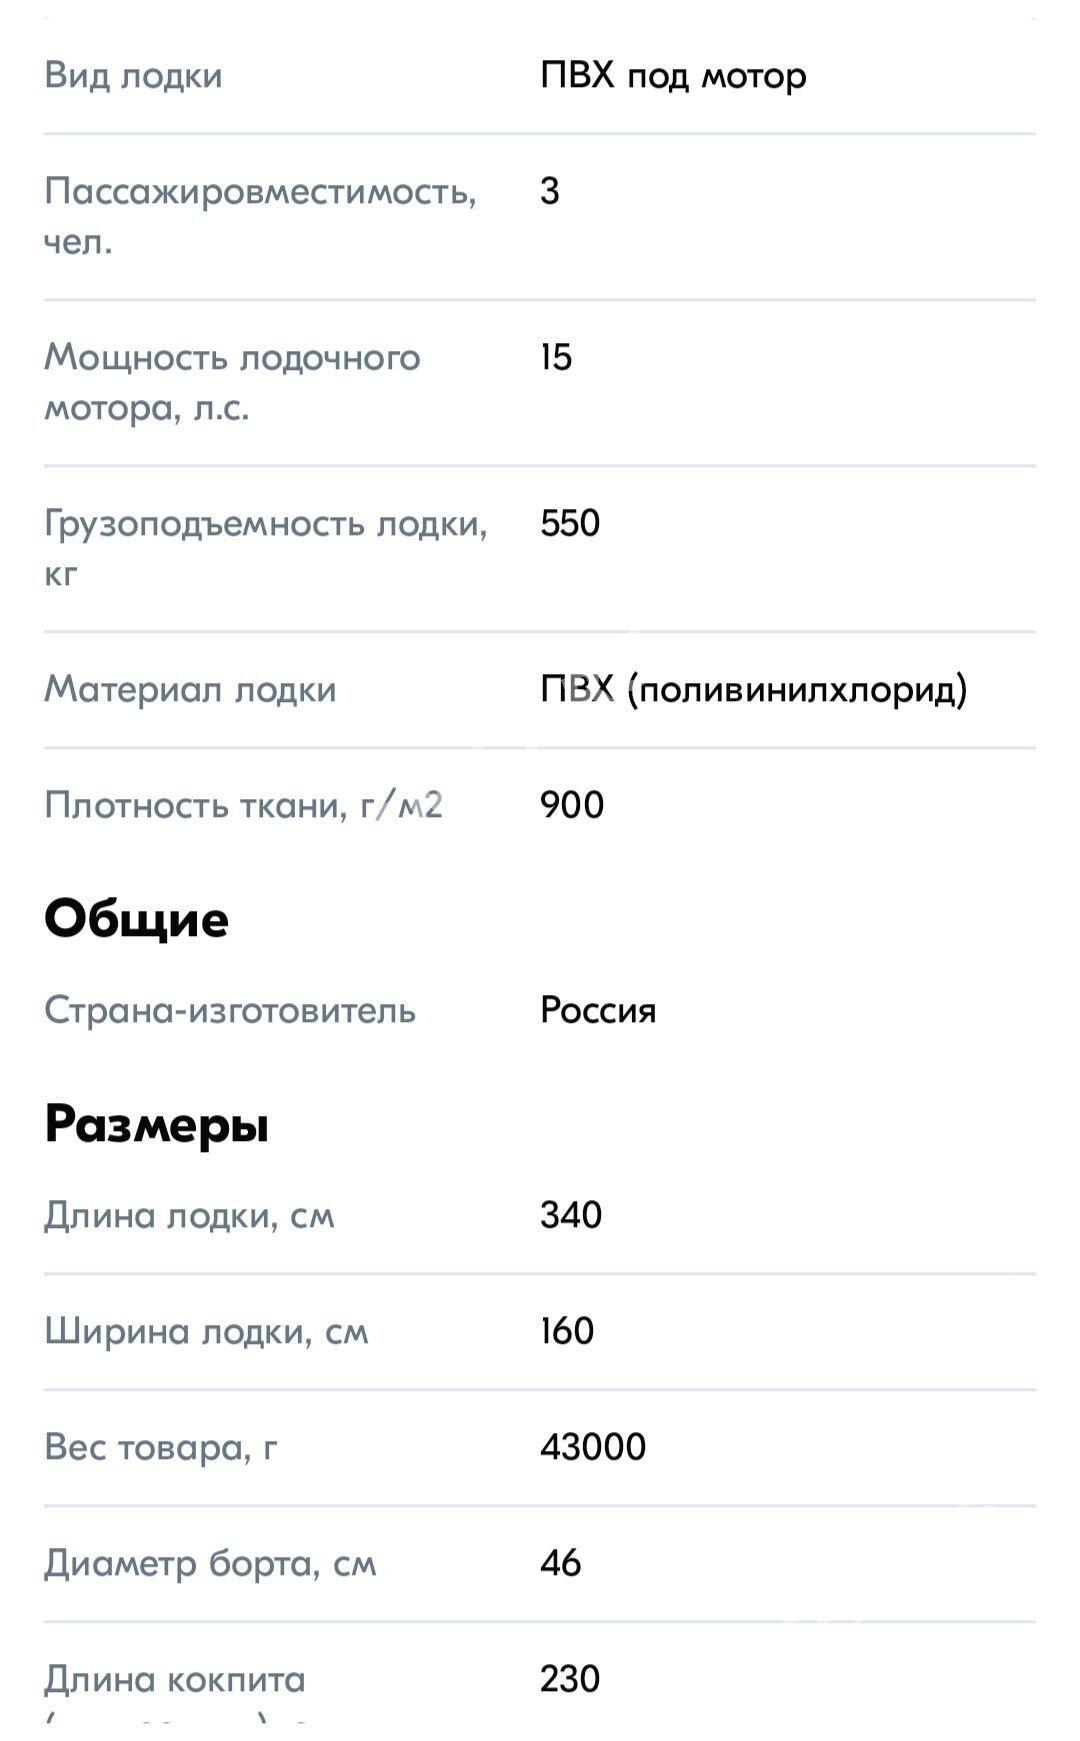Select 'Грузоподъемность лодки, кг' label
The height and width of the screenshot is (1741, 1080).
tap(266, 548)
